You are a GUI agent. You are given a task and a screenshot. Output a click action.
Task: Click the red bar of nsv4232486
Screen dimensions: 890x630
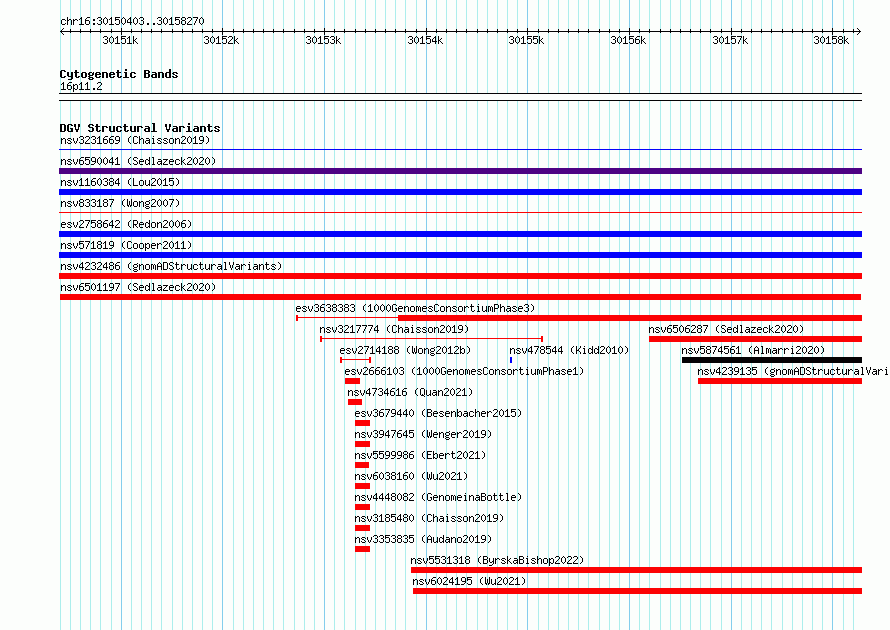tap(460, 276)
